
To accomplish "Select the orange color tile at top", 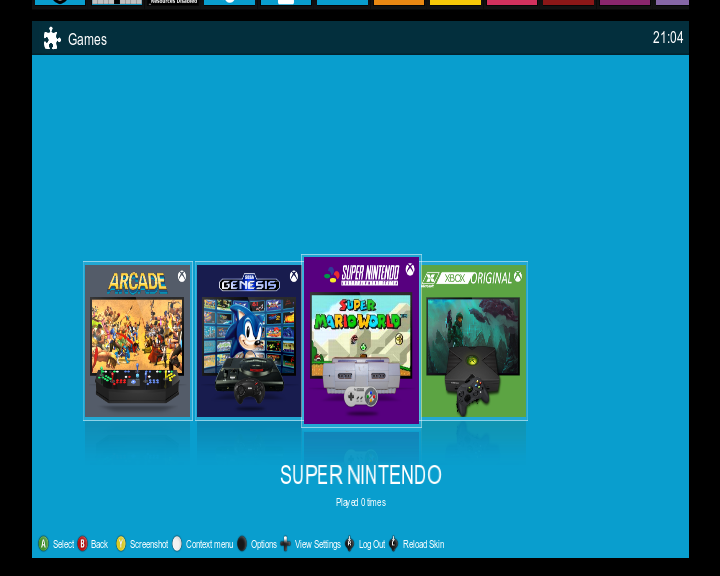I will pos(399,2).
